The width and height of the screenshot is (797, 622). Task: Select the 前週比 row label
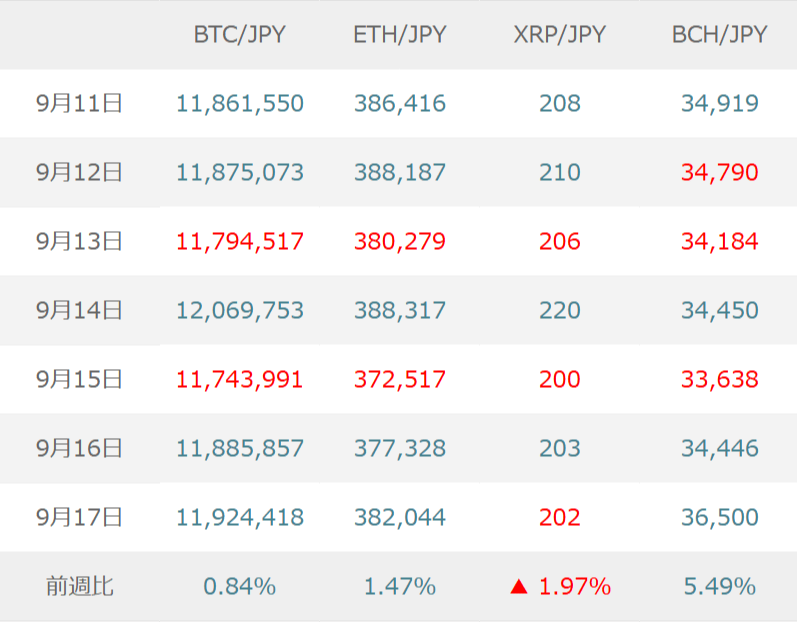tap(80, 586)
